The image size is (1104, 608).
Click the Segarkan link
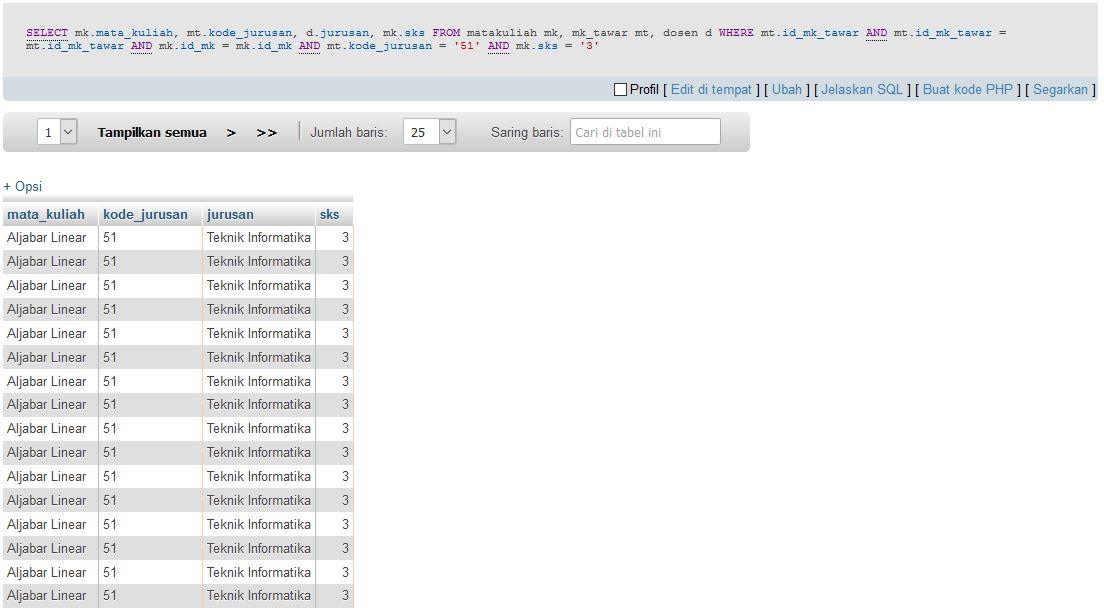1060,89
